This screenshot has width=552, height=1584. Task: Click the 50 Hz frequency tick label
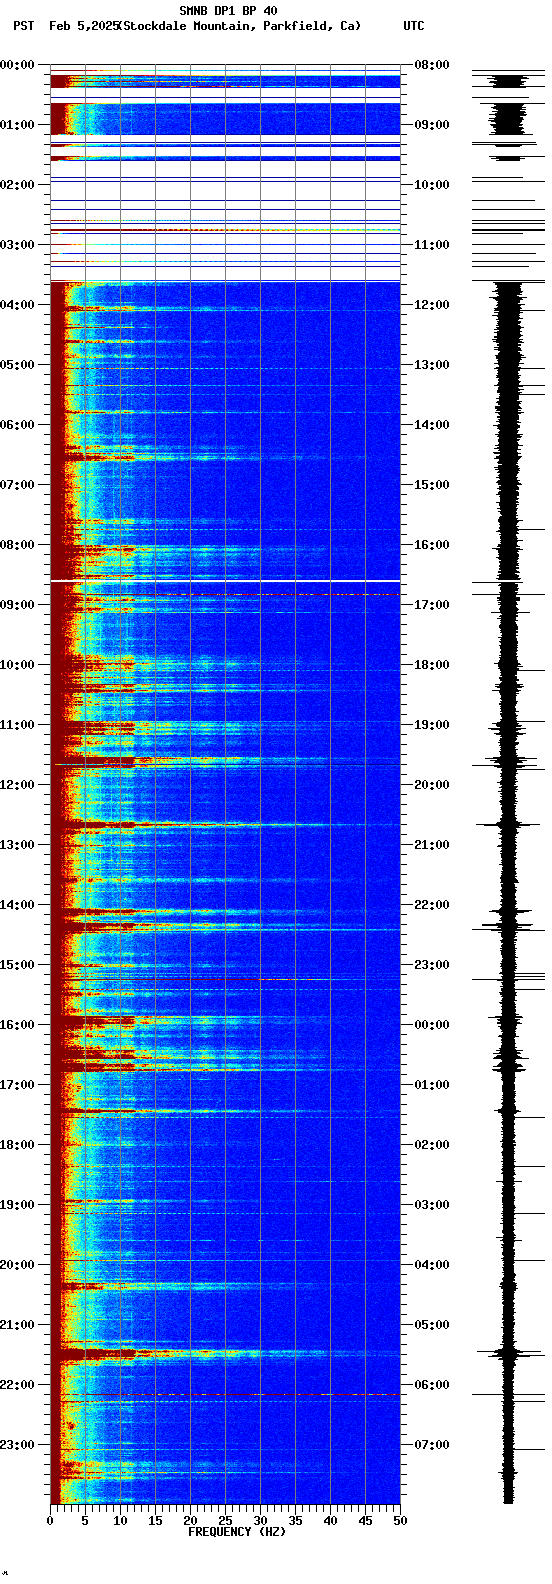tap(400, 1521)
